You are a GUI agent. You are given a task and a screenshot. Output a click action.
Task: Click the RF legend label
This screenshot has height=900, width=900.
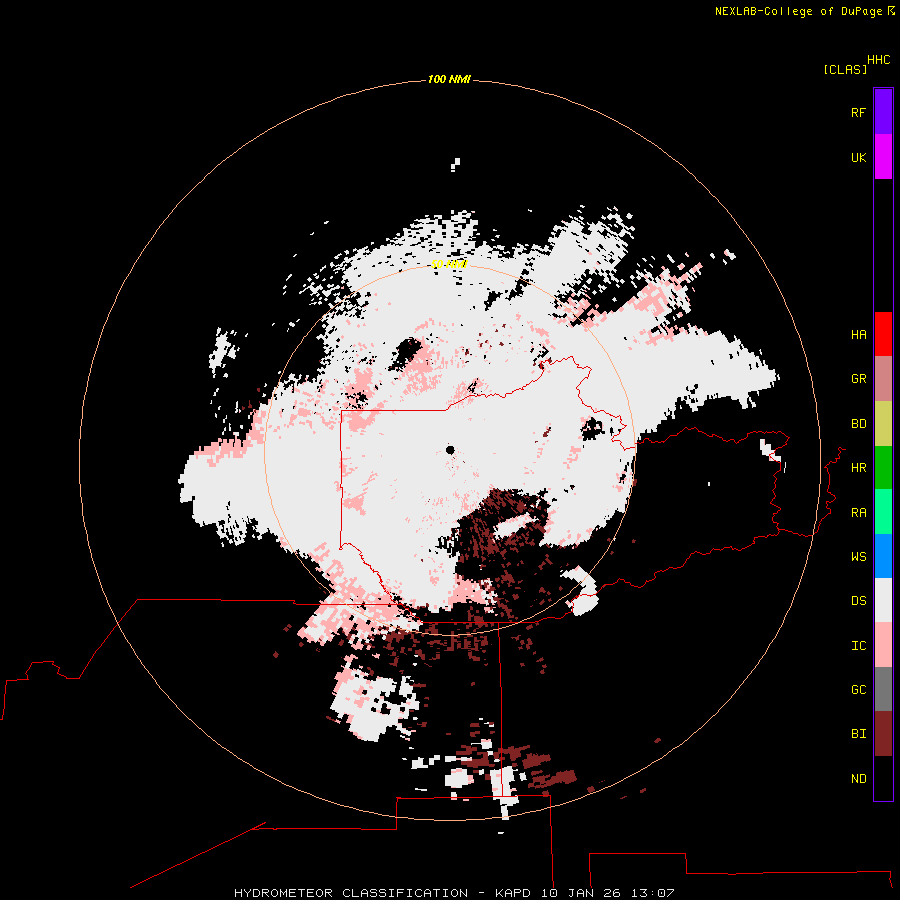coord(858,112)
